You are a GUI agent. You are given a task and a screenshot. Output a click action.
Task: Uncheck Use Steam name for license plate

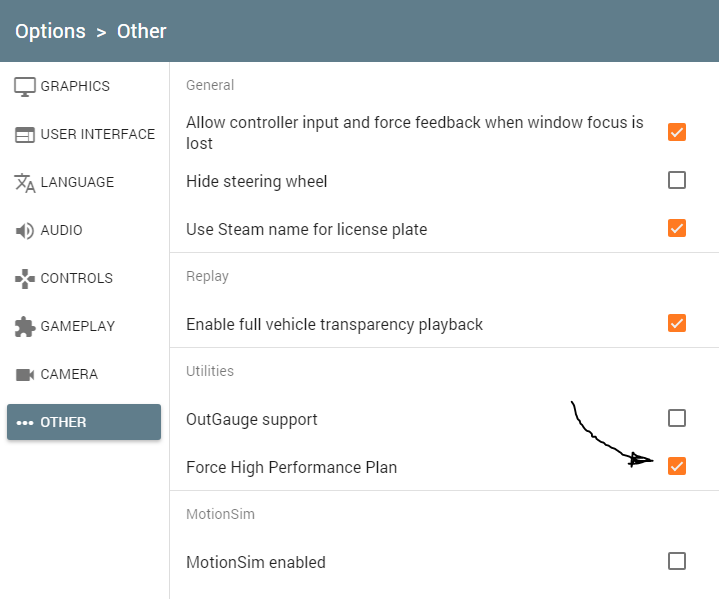pyautogui.click(x=676, y=228)
